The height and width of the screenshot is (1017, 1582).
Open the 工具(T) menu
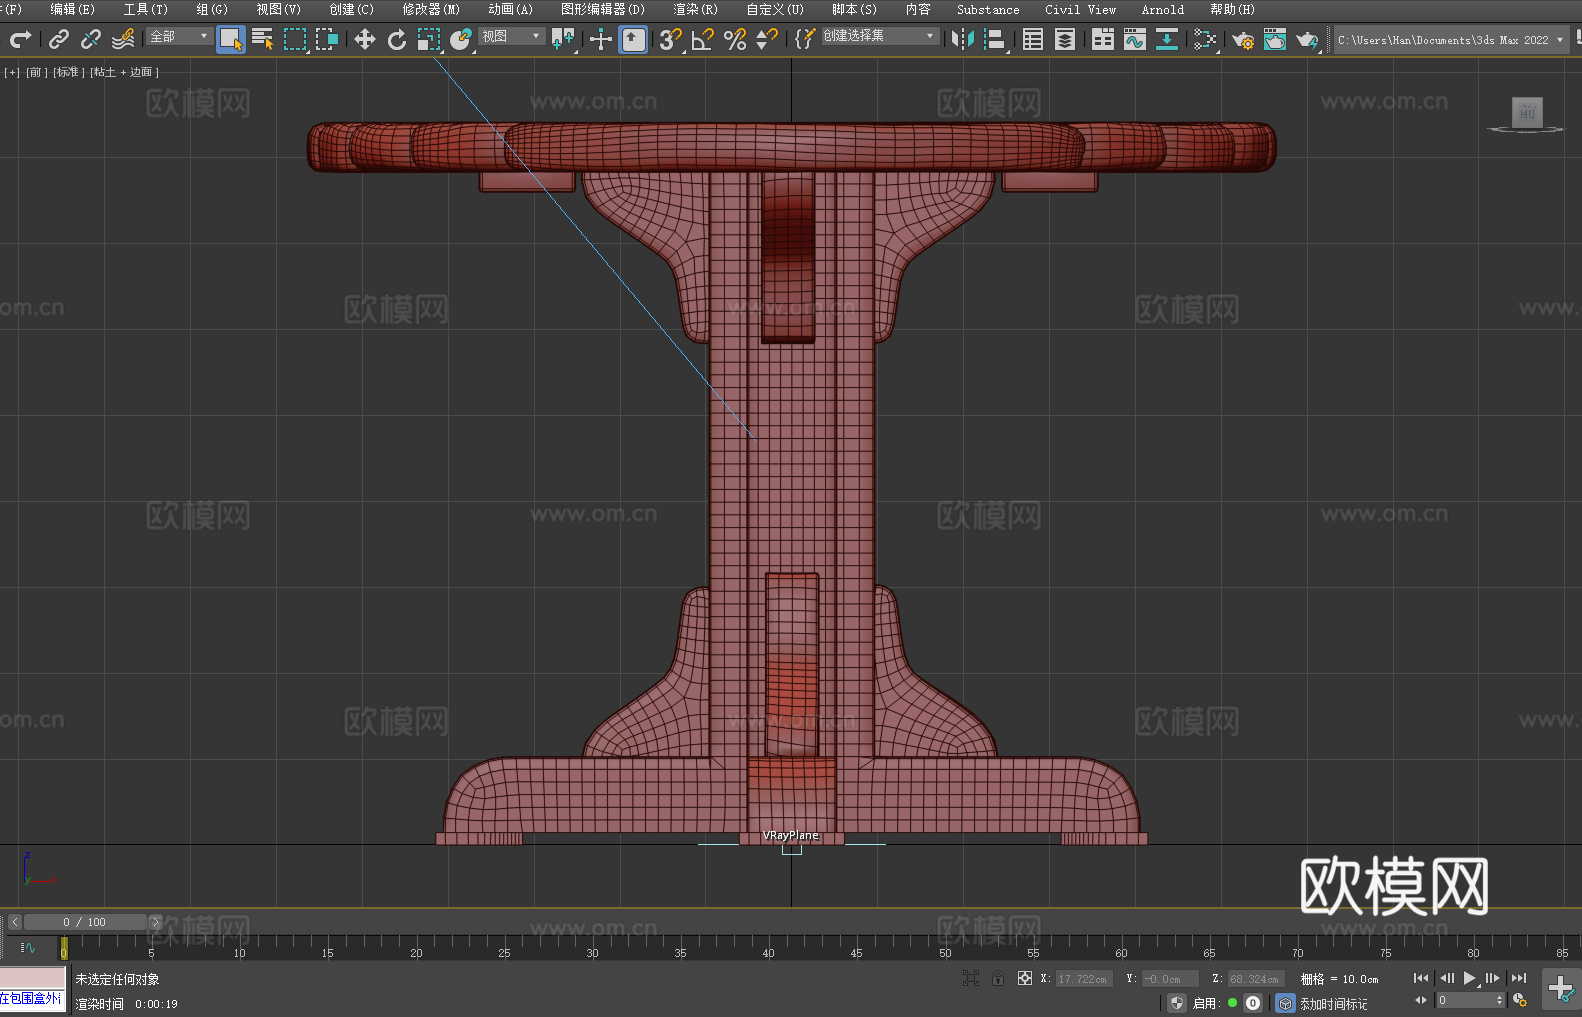click(145, 9)
